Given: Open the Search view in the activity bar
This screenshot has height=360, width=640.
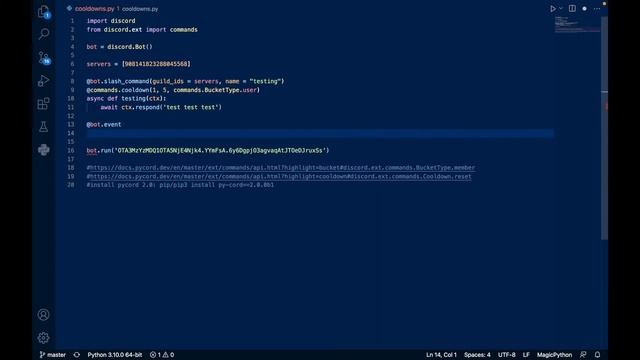Looking at the screenshot, I should click(x=44, y=34).
